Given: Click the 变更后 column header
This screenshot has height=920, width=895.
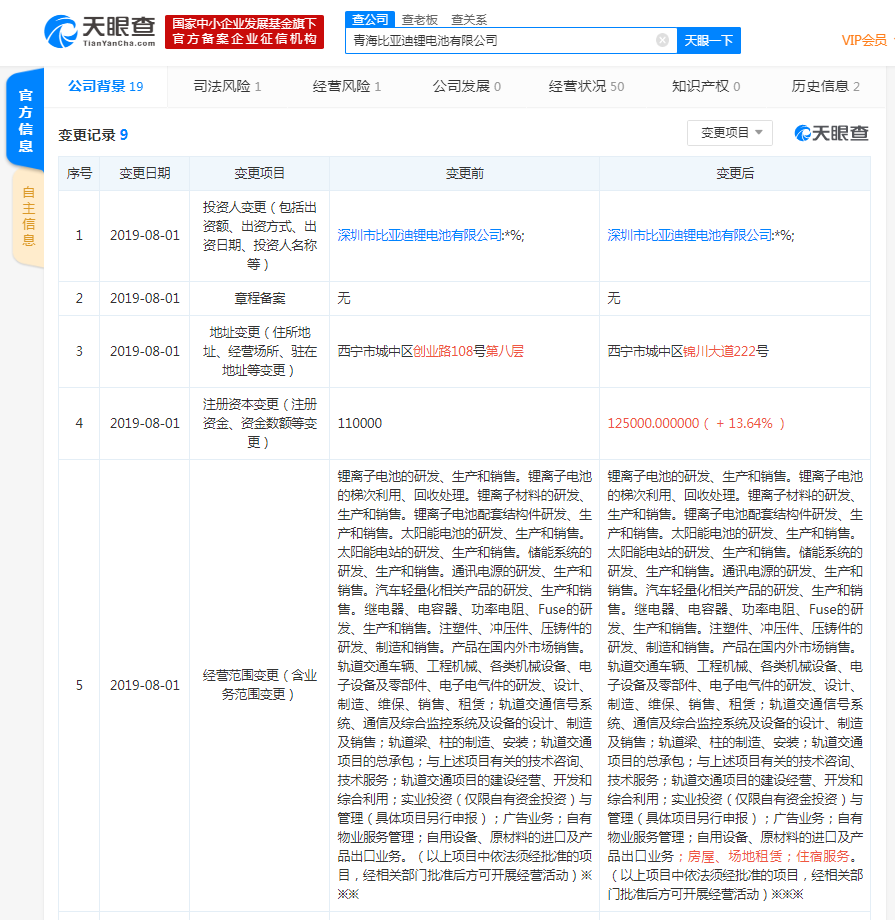Looking at the screenshot, I should (x=735, y=173).
